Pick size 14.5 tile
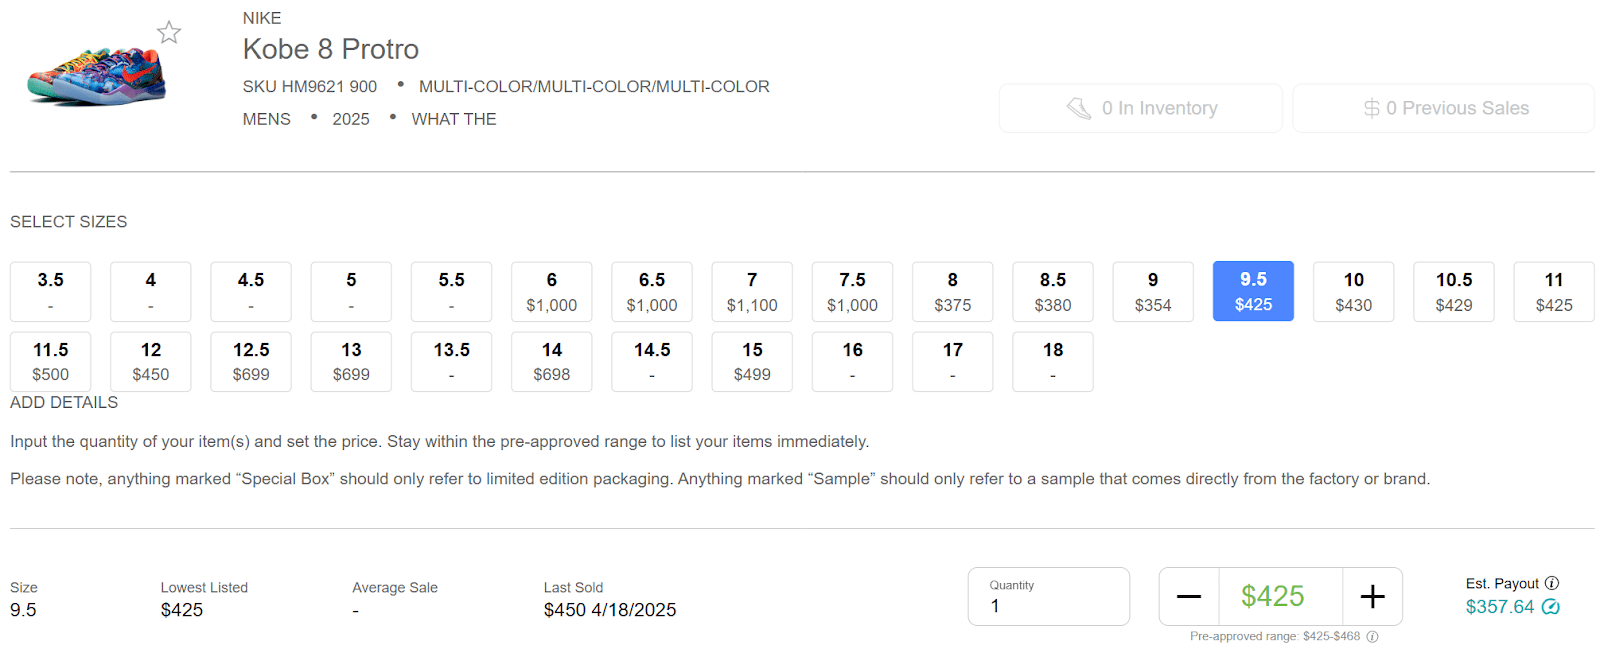Image resolution: width=1600 pixels, height=649 pixels. pos(652,362)
